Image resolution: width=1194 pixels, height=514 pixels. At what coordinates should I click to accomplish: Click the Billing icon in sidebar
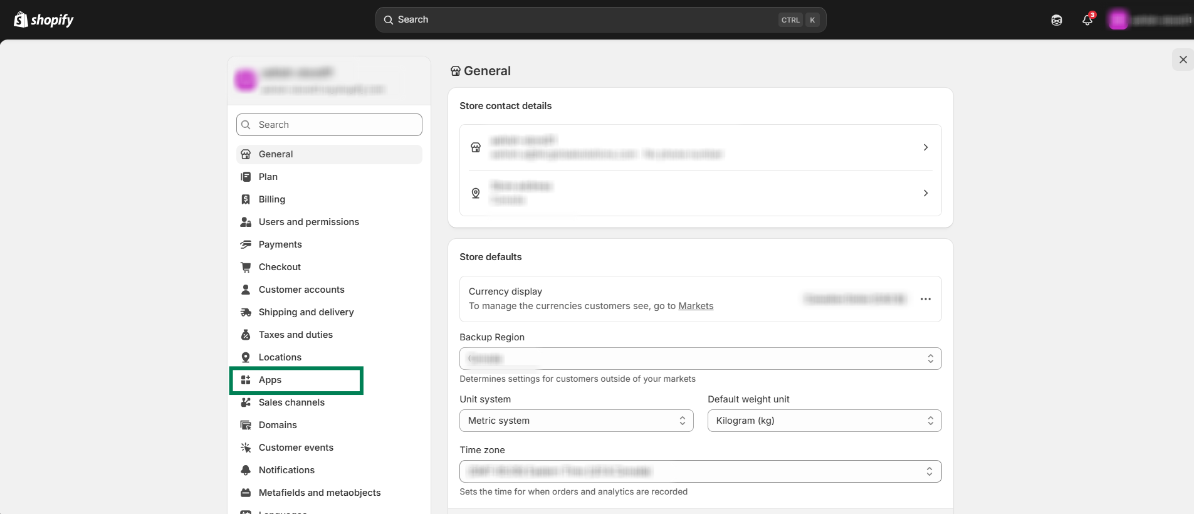[246, 199]
